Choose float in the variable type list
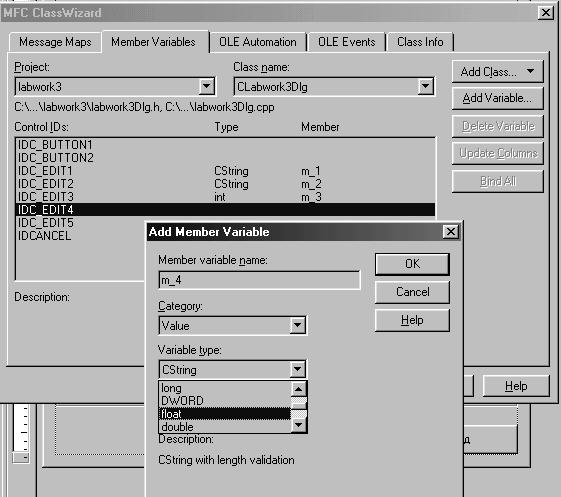561x497 pixels. point(225,414)
